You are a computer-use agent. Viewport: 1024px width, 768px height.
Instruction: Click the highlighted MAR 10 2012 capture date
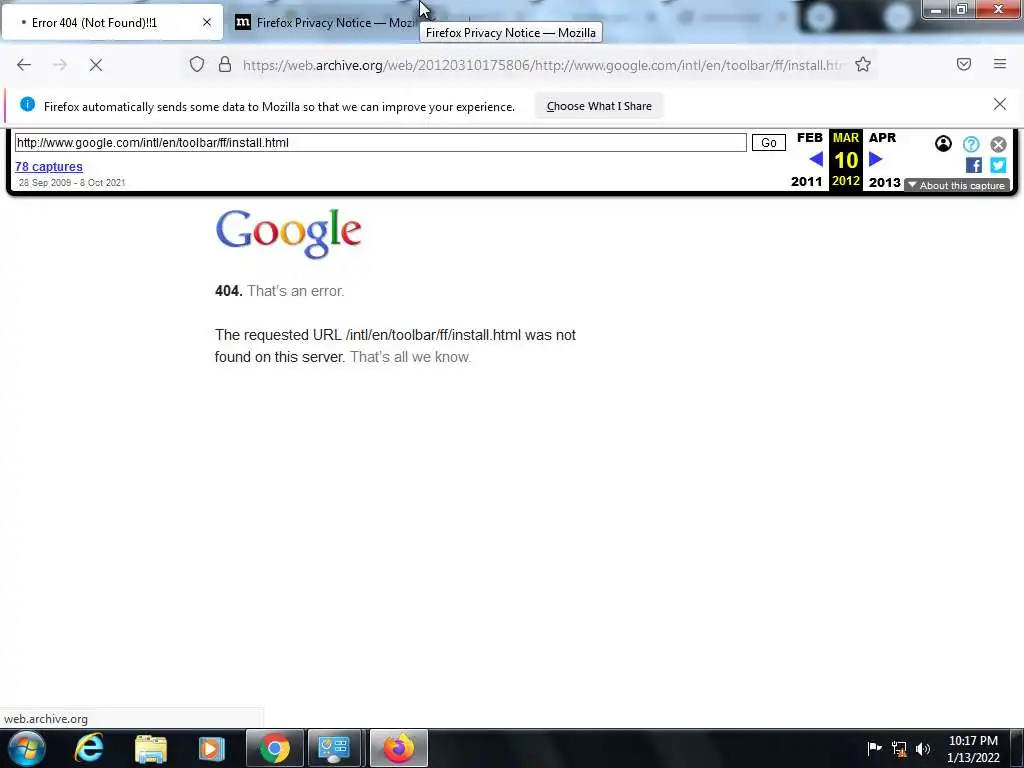pos(846,160)
